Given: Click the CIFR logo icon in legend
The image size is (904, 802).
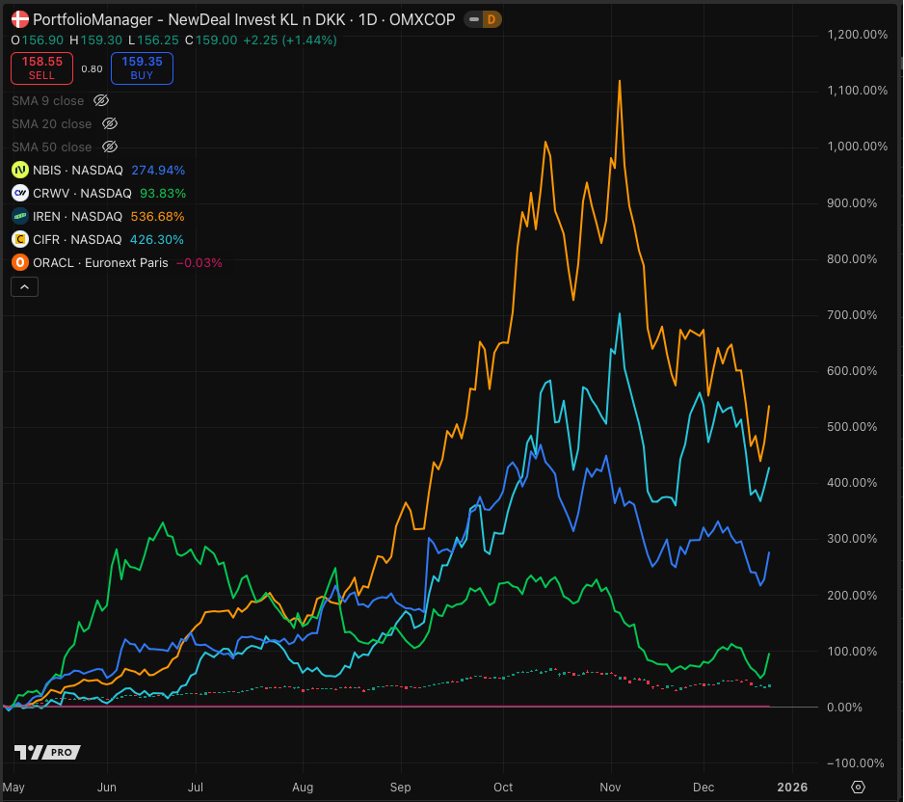Looking at the screenshot, I should pos(19,239).
